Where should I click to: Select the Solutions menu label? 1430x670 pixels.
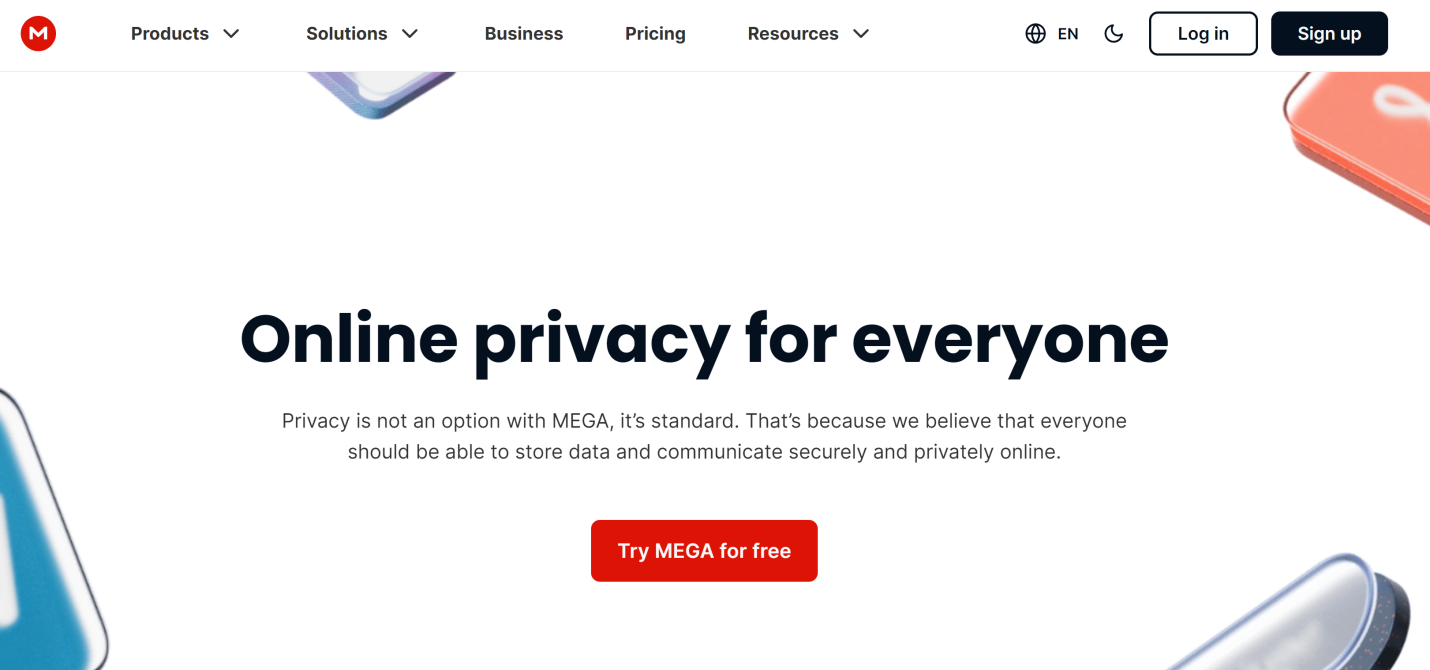346,34
